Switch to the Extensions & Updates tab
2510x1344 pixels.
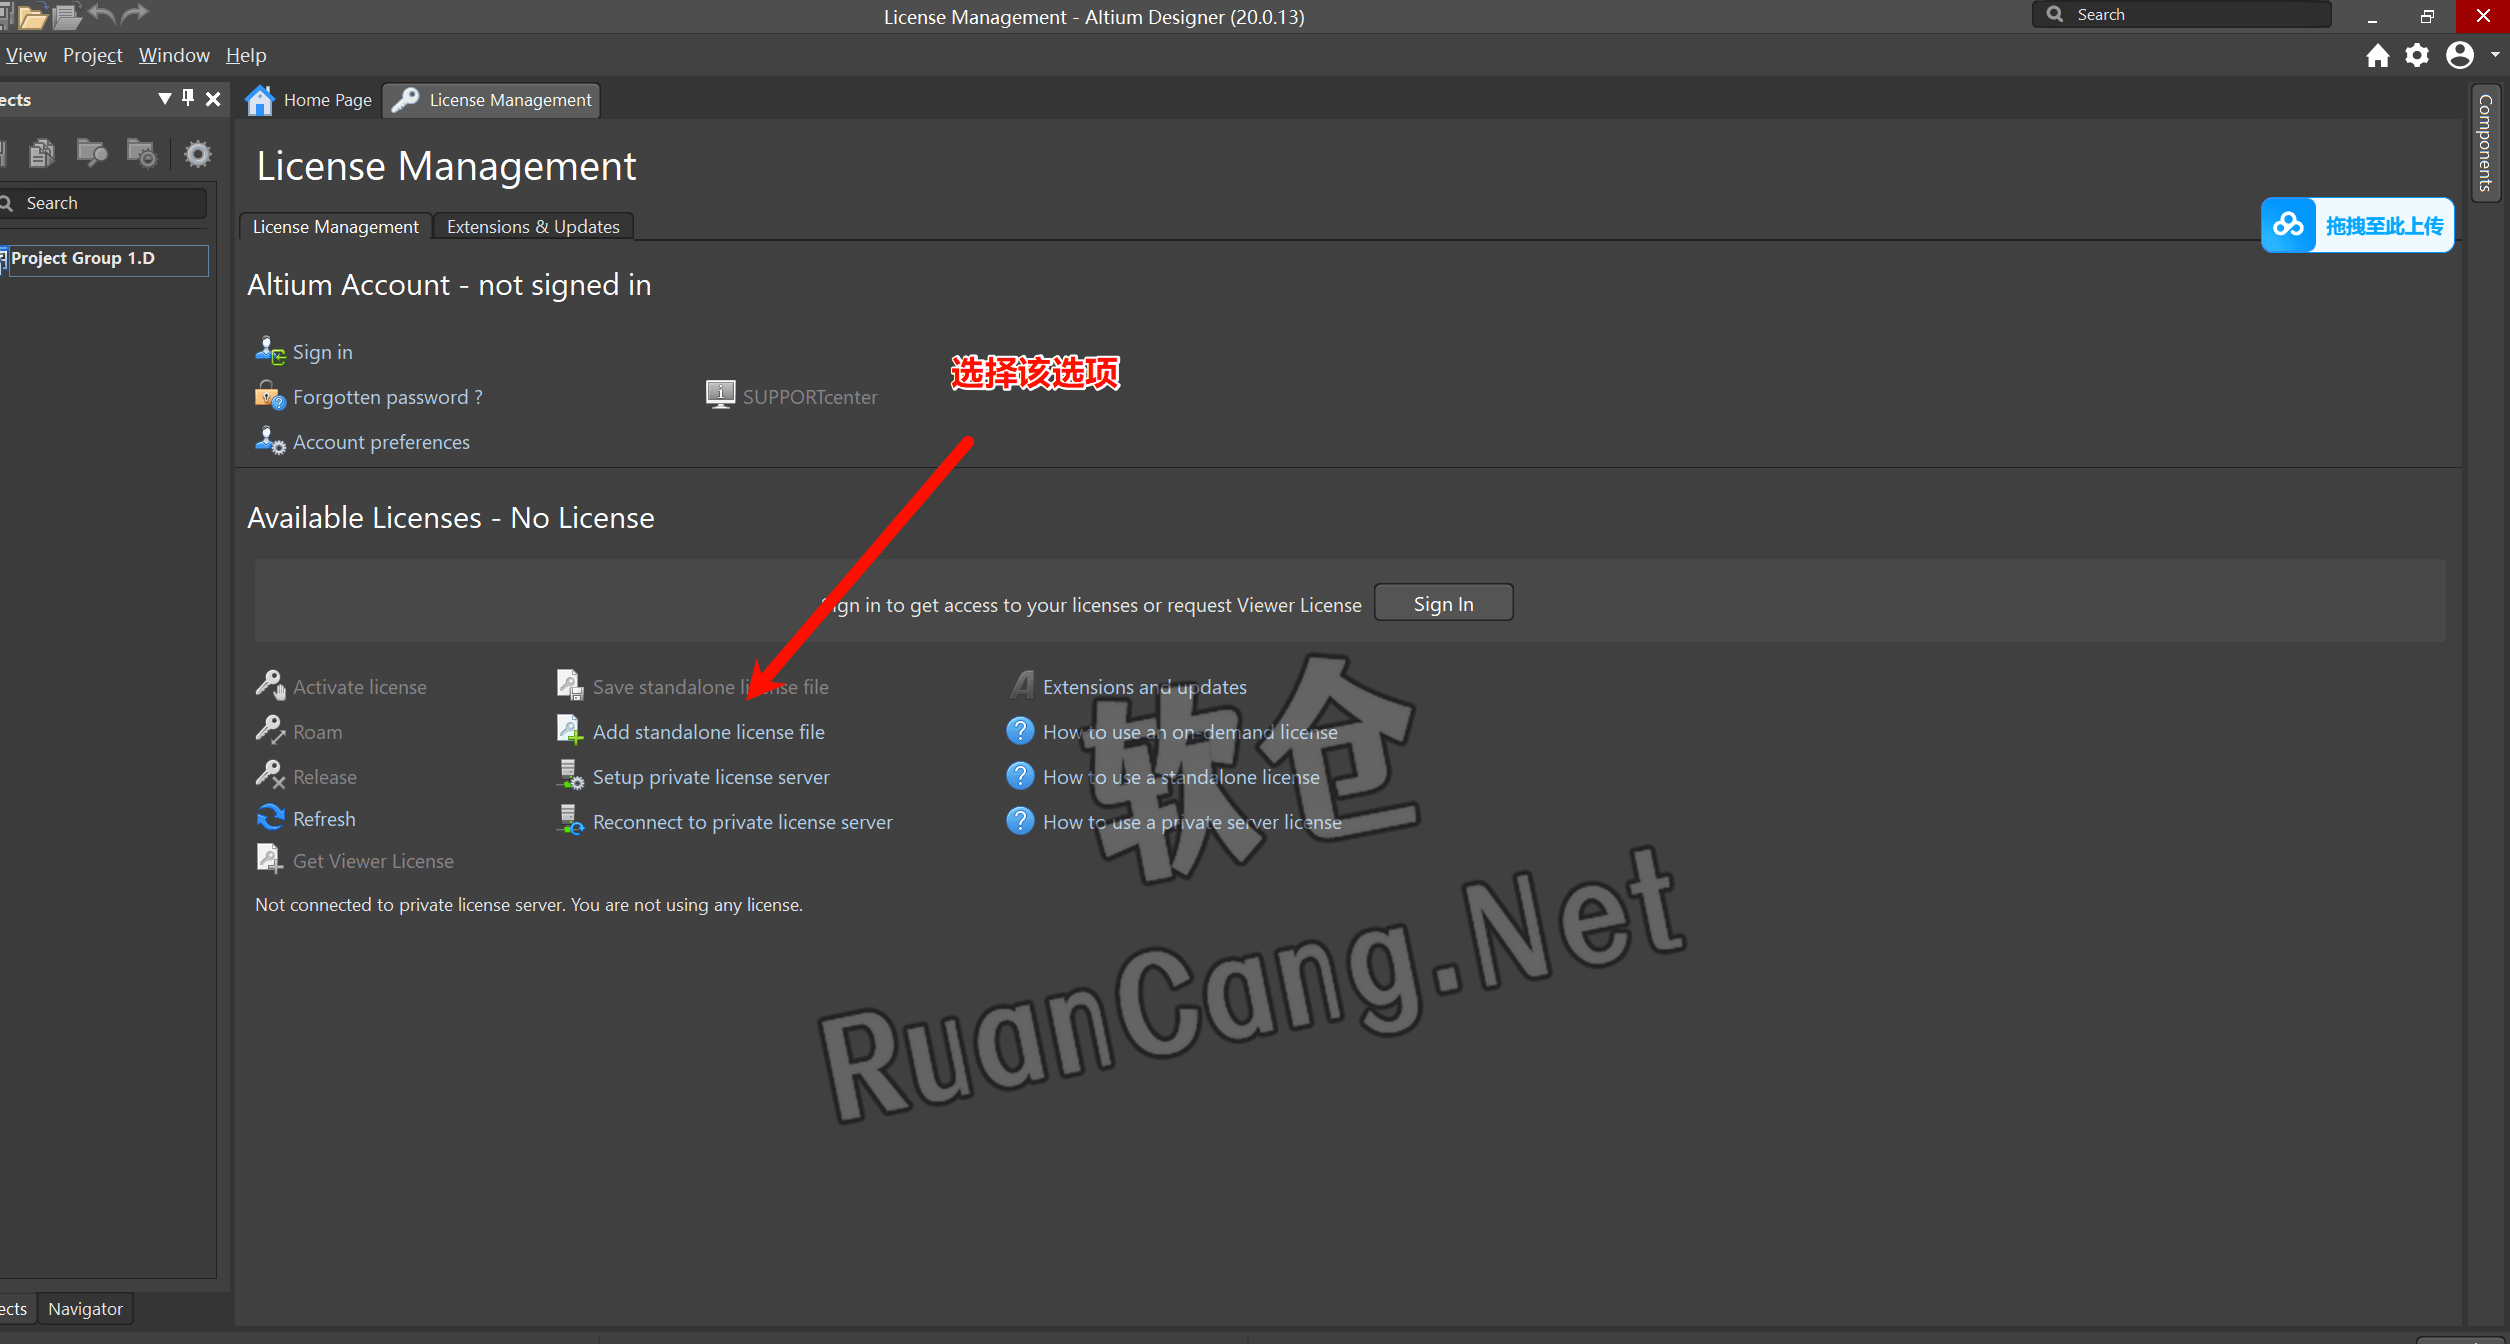tap(533, 227)
